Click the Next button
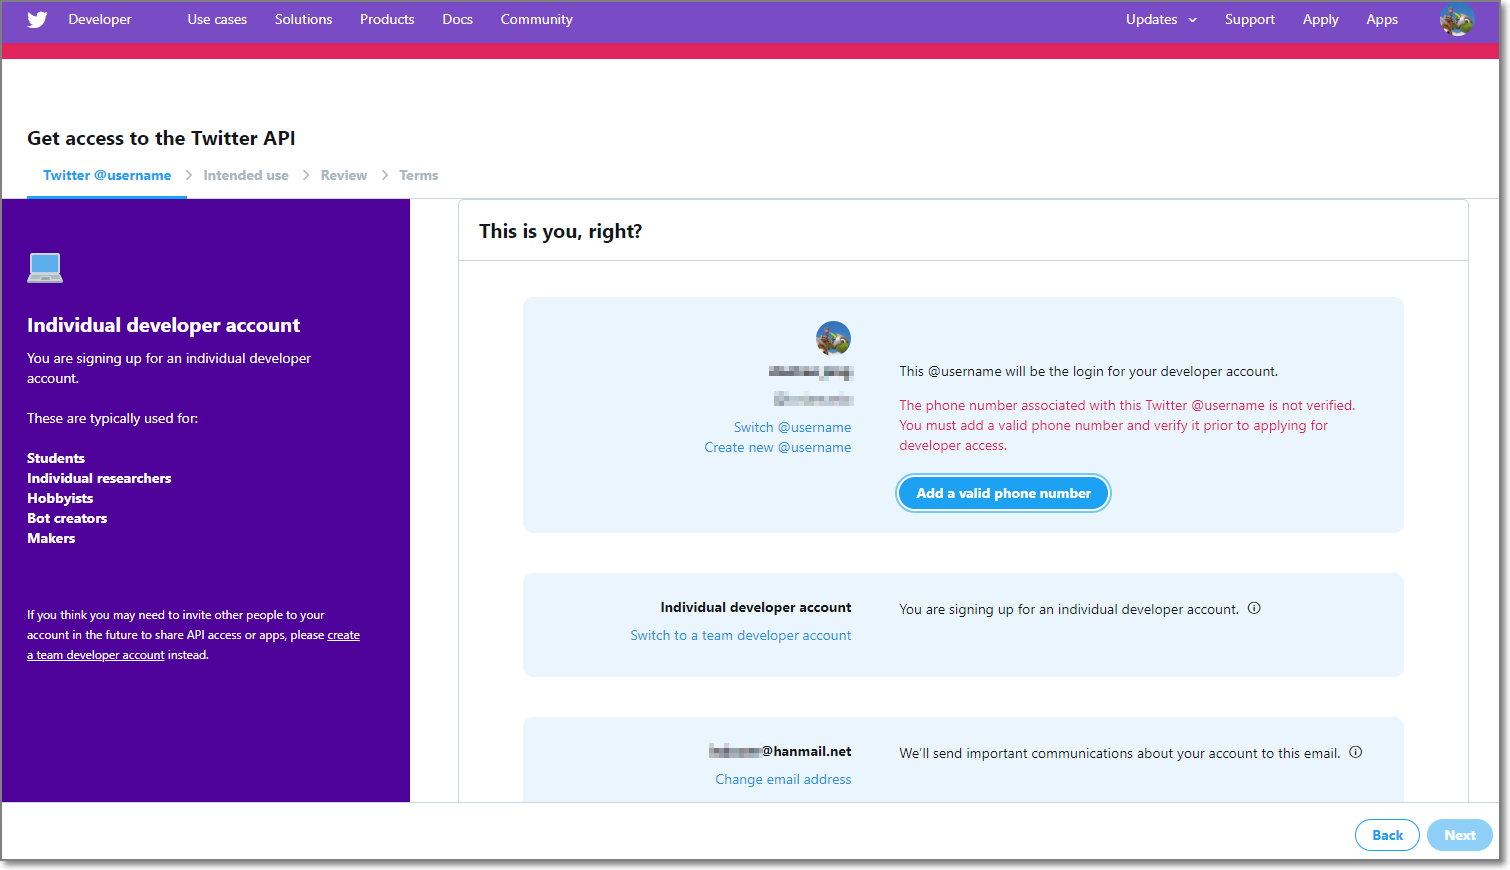Image resolution: width=1510 pixels, height=870 pixels. [1460, 835]
